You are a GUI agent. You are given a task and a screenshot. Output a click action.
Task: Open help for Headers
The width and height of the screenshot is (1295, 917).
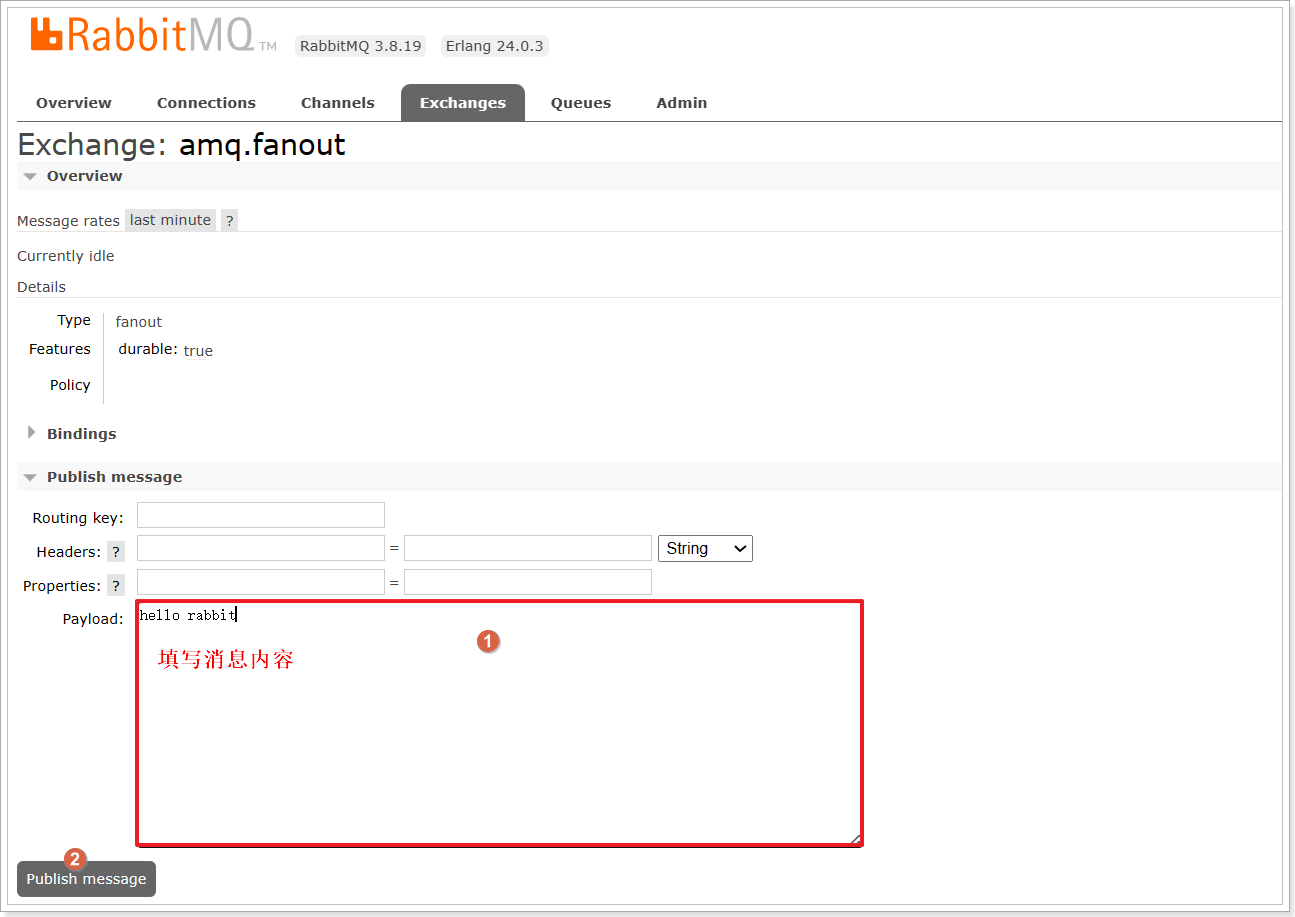coord(116,552)
